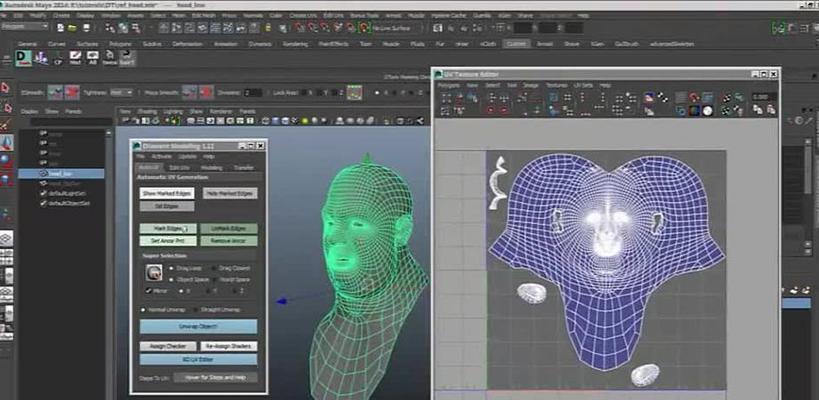Click the Re-Assign Shaders button
Screen dimensions: 819x400
click(229, 346)
